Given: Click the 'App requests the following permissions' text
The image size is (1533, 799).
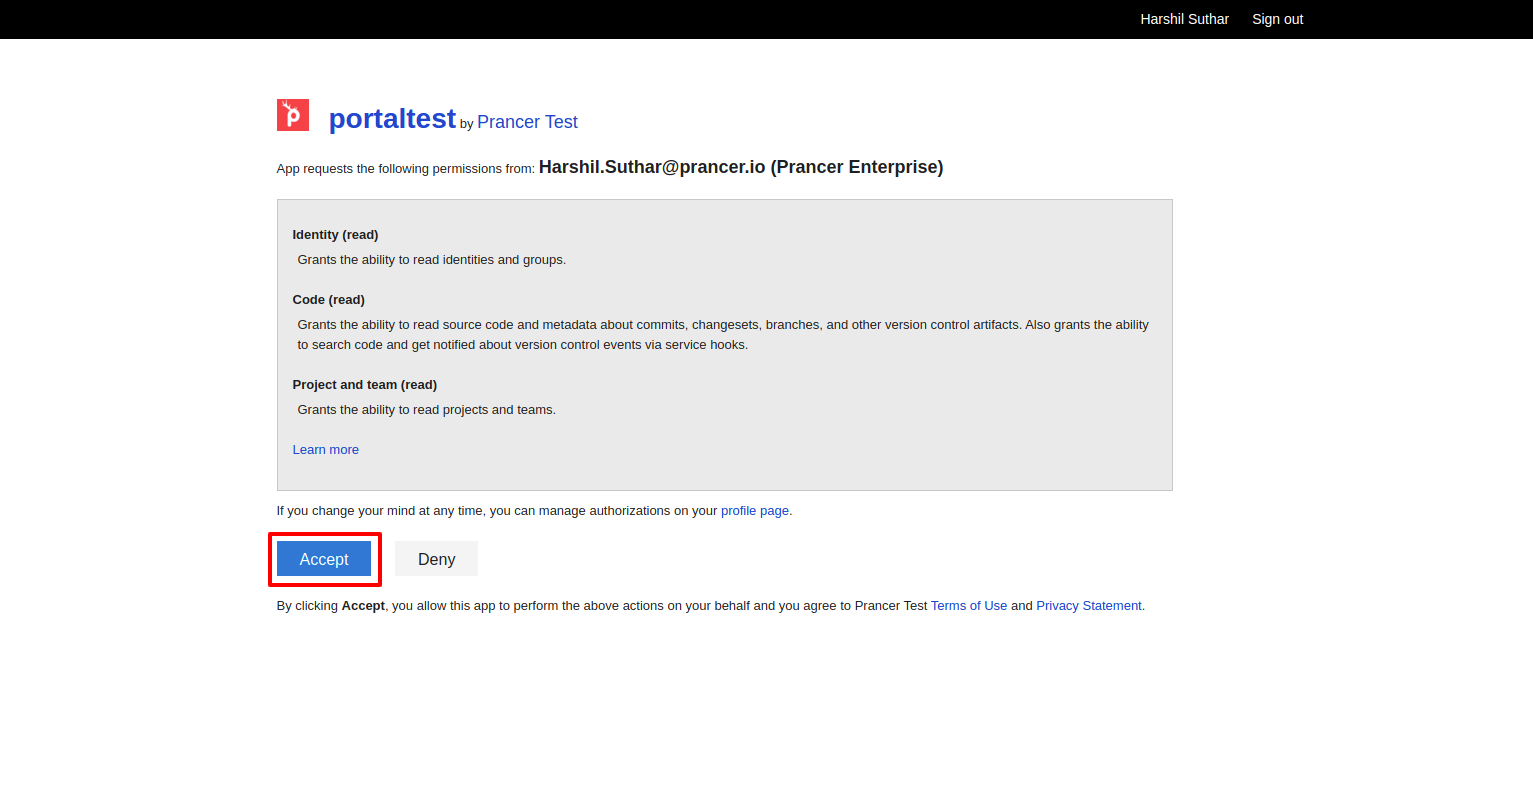Looking at the screenshot, I should tap(405, 169).
